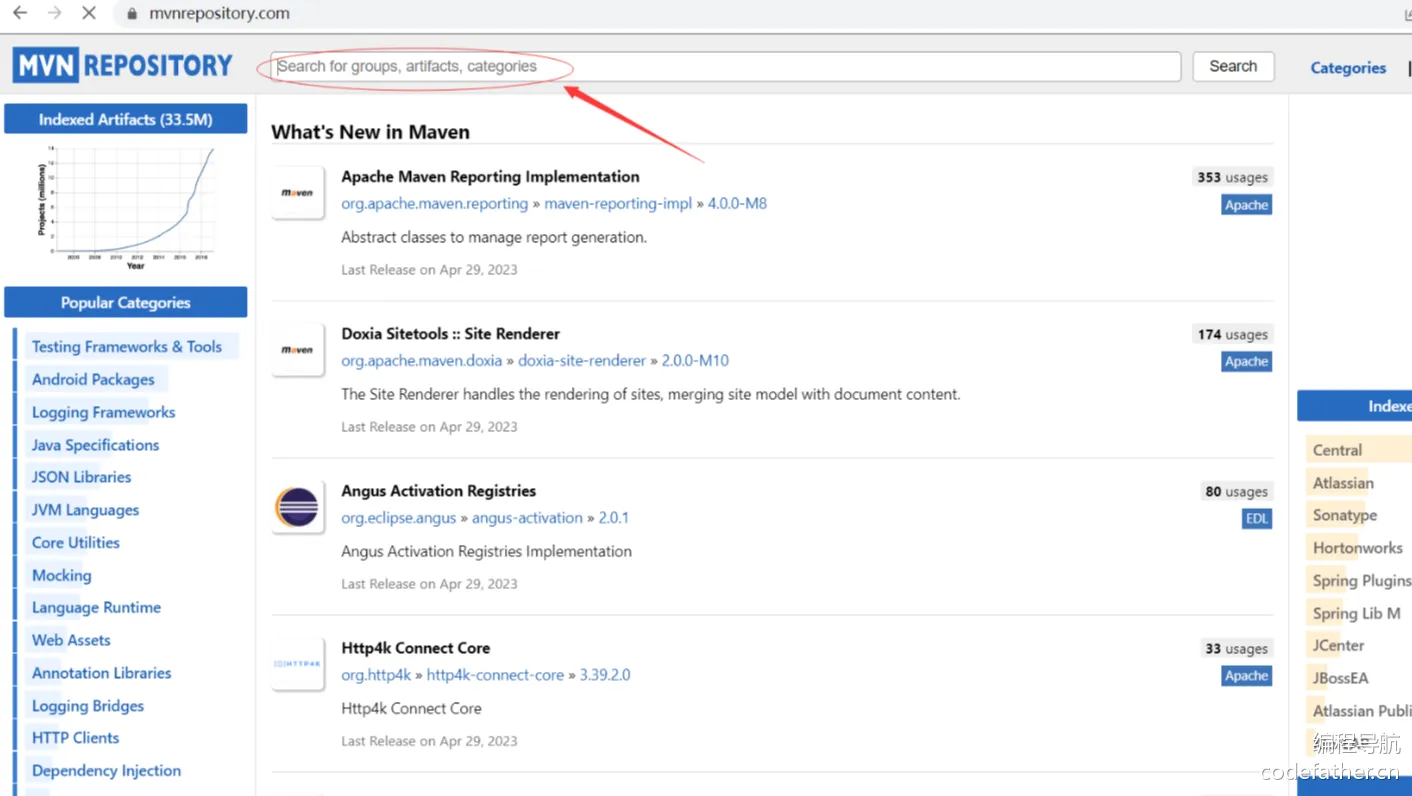Open Atlassian repository link
The image size is (1412, 796).
point(1343,483)
